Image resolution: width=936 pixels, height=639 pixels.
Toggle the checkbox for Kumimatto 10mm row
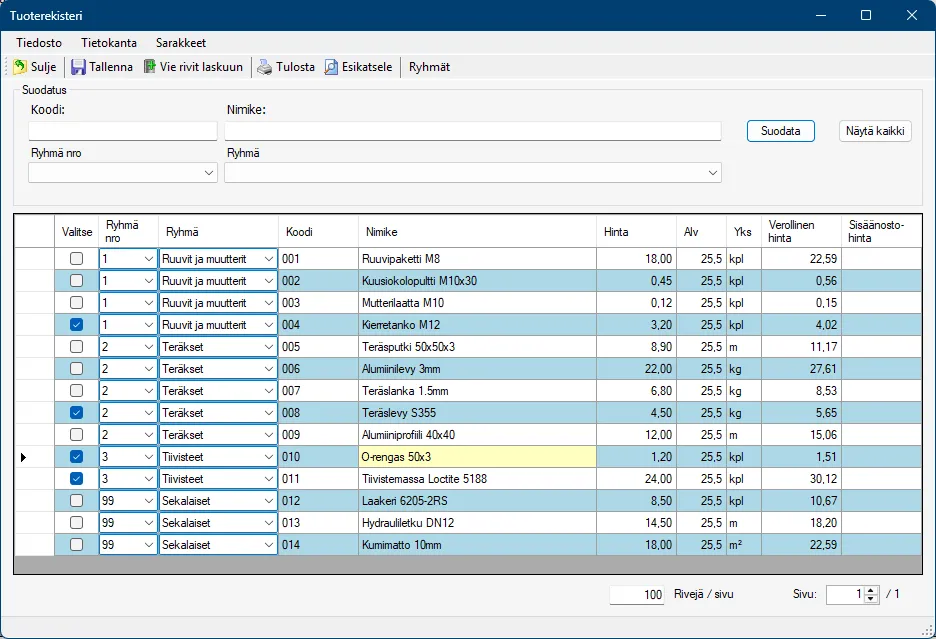[76, 545]
